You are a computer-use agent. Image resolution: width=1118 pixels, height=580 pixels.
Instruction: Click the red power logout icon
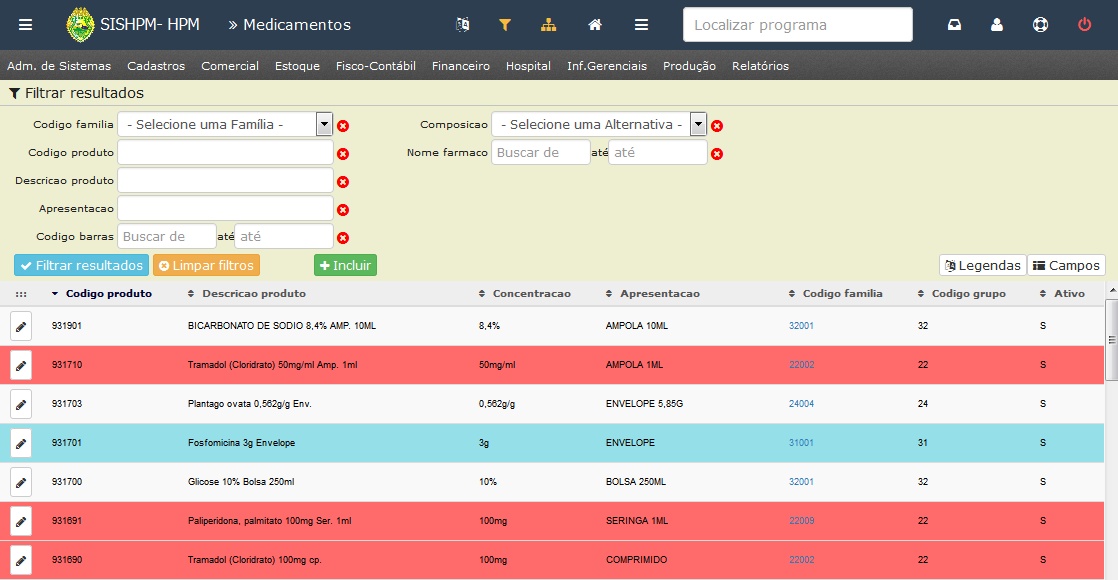(1084, 25)
